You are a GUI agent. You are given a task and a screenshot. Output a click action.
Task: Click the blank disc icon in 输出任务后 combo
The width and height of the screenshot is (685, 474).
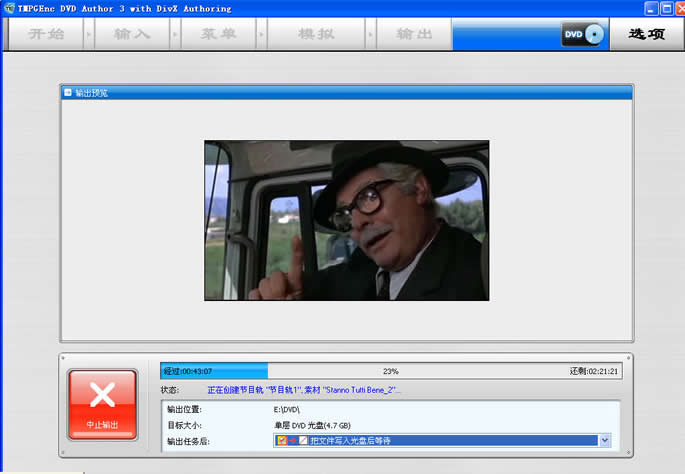tap(303, 440)
